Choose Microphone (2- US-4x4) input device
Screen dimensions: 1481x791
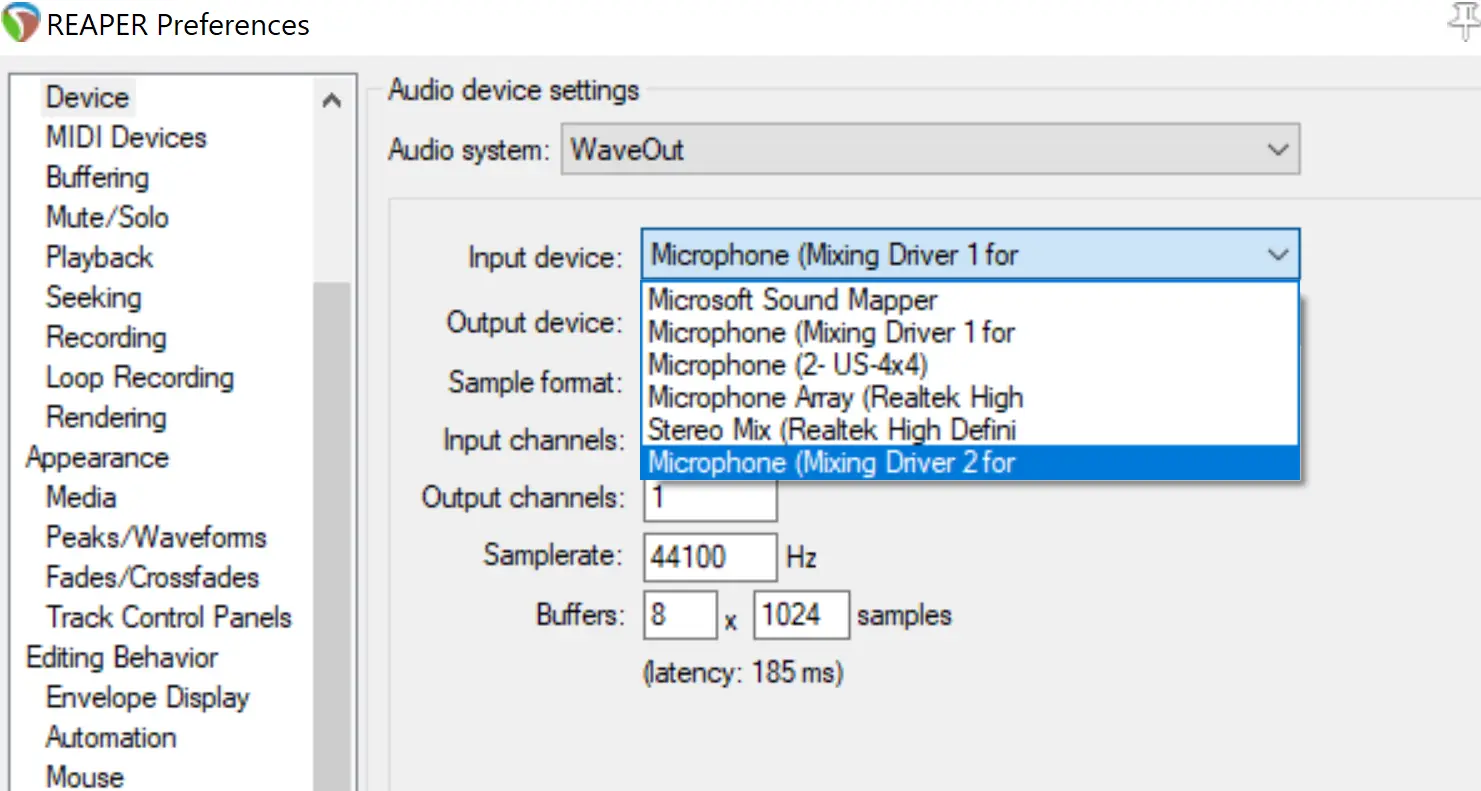[x=787, y=365]
